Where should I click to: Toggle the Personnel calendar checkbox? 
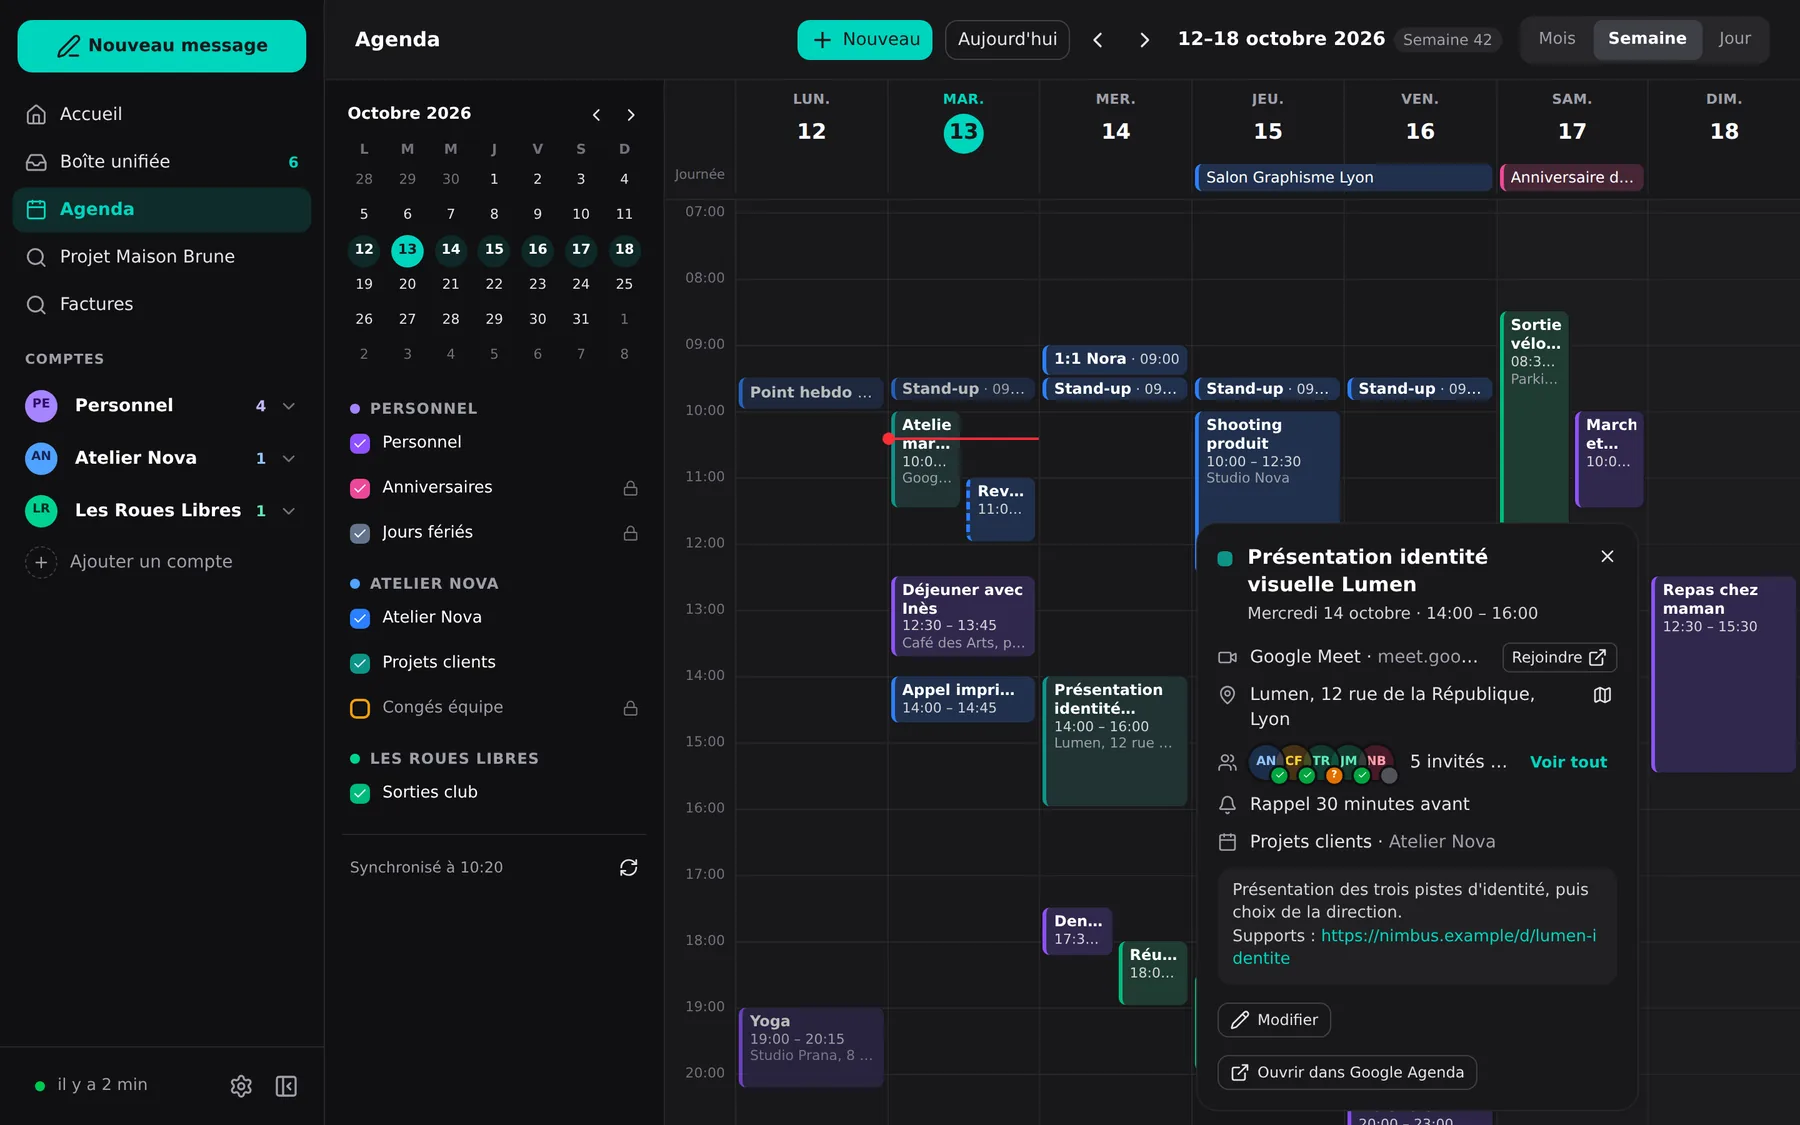360,443
